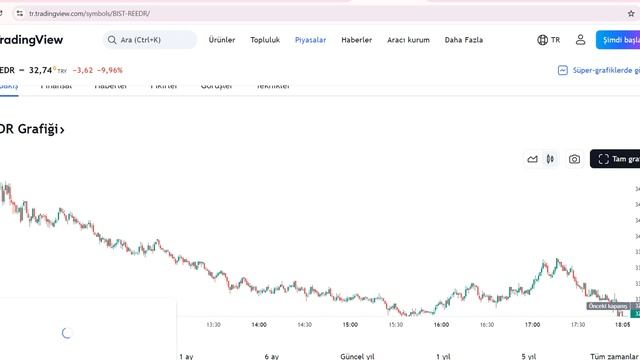Image resolution: width=640 pixels, height=360 pixels.
Task: Click the Ara (Ctrl+K) search box
Action: 150,40
